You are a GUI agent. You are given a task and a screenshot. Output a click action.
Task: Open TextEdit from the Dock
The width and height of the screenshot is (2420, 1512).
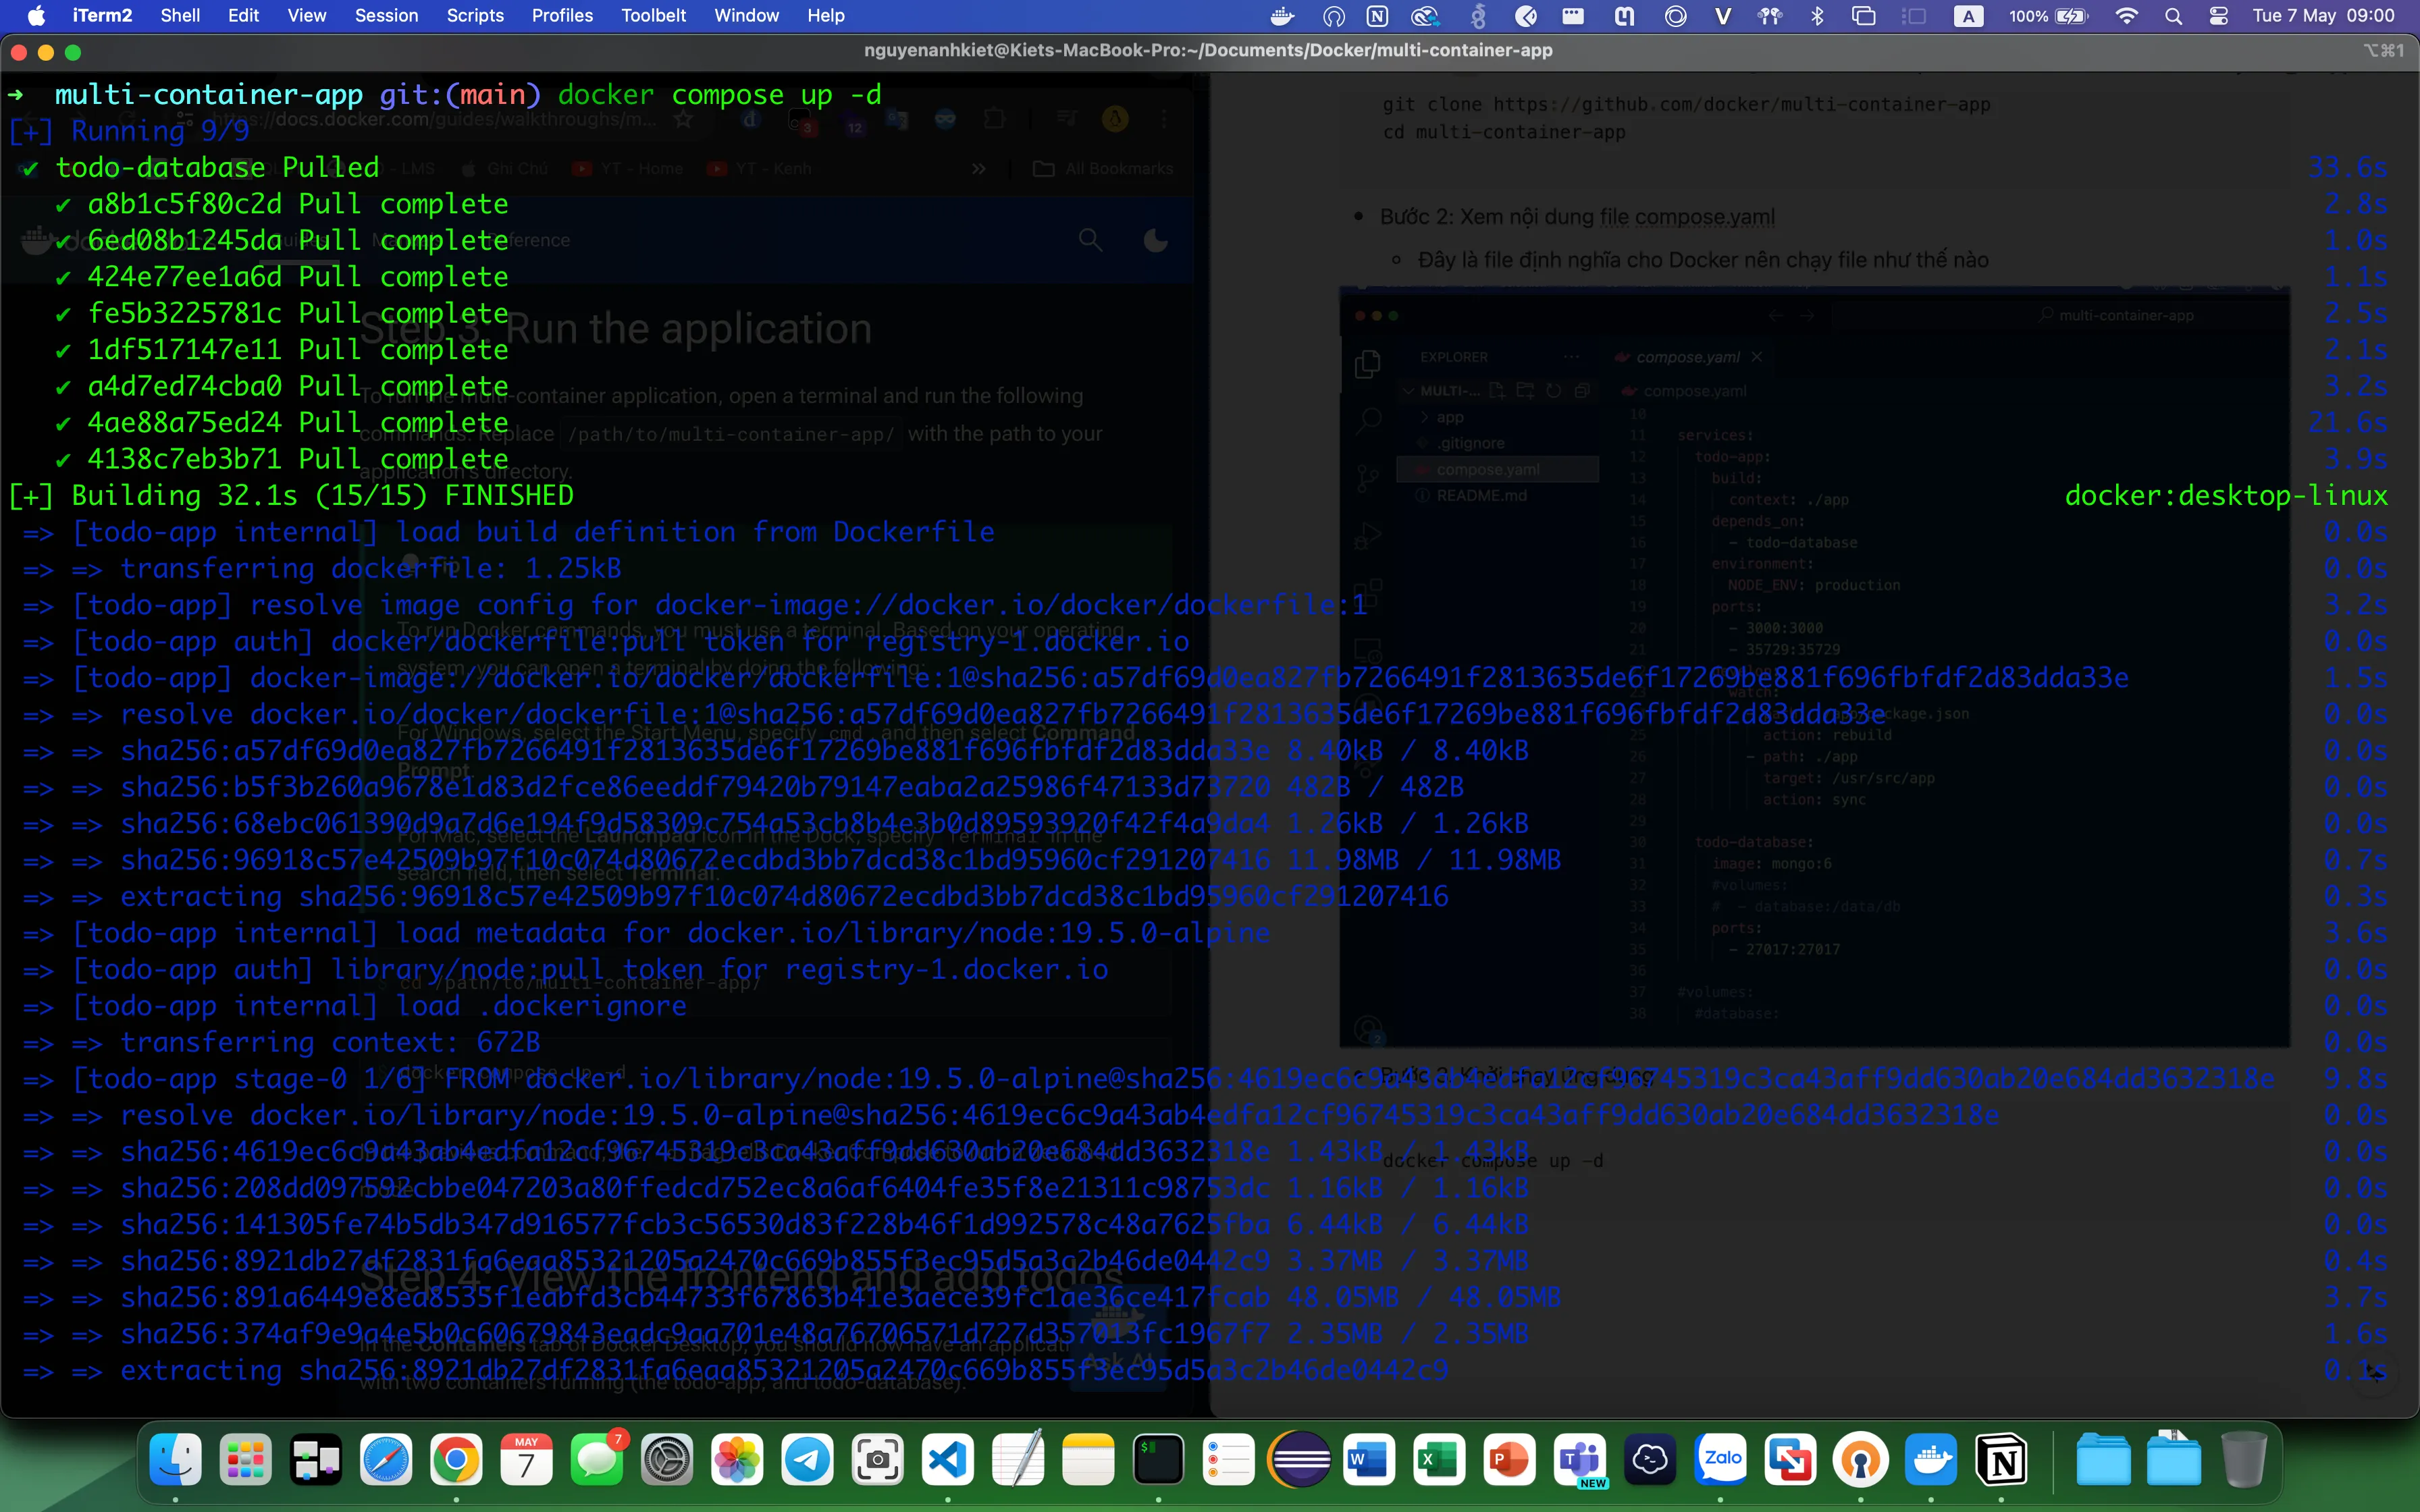pos(1018,1461)
